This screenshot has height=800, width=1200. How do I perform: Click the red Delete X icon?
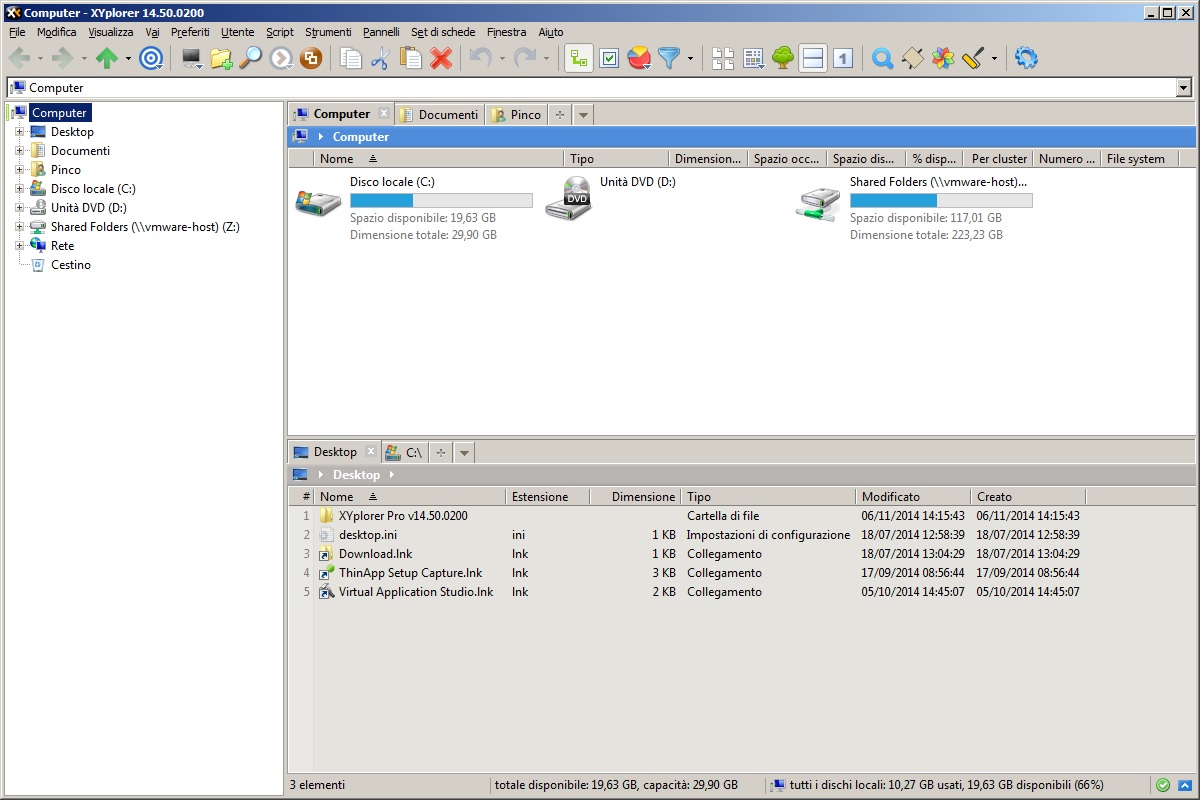pyautogui.click(x=441, y=58)
